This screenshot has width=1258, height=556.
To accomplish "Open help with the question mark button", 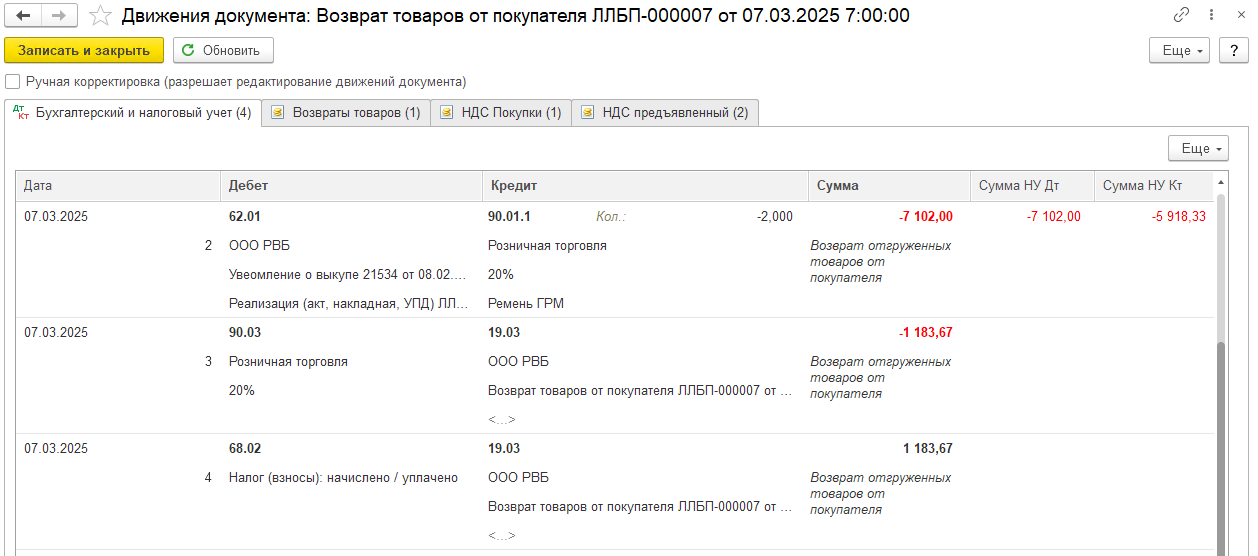I will point(1234,50).
